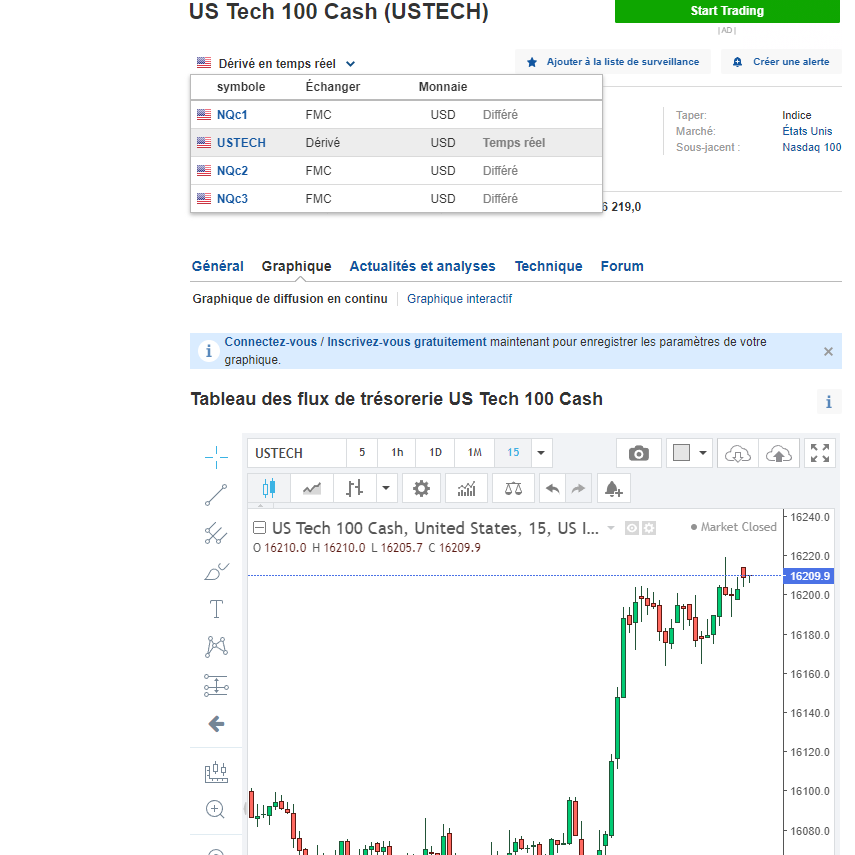This screenshot has width=855, height=855.
Task: Collapse the US Tech 100 Cash legend
Action: 260,527
